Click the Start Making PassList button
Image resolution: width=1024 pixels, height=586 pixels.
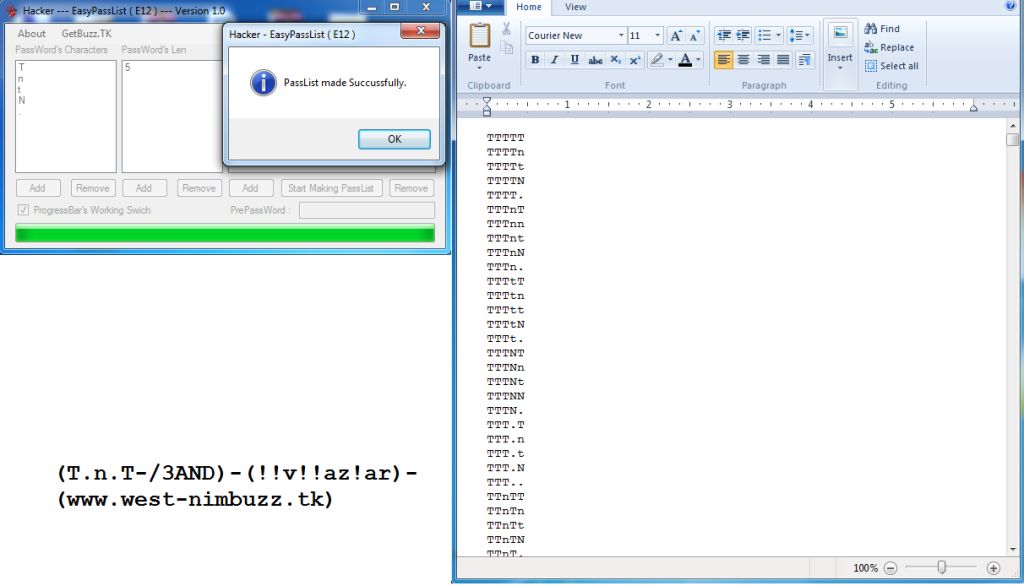[331, 188]
